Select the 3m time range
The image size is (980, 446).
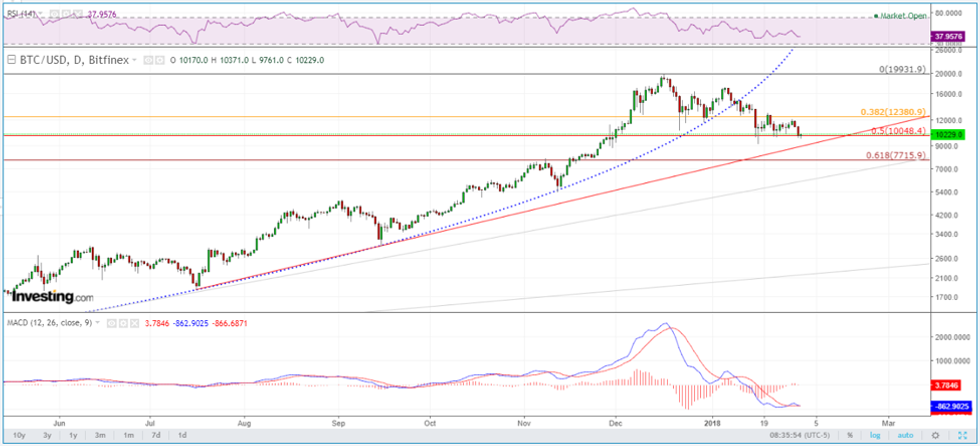tap(102, 436)
